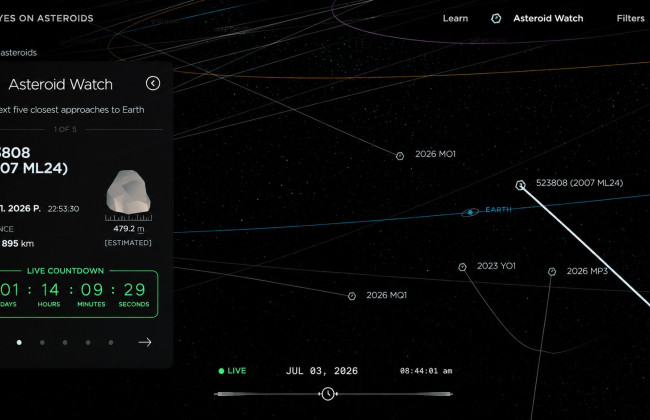650x420 pixels.
Task: Open Asteroid Watch from top navigation
Action: tap(548, 18)
